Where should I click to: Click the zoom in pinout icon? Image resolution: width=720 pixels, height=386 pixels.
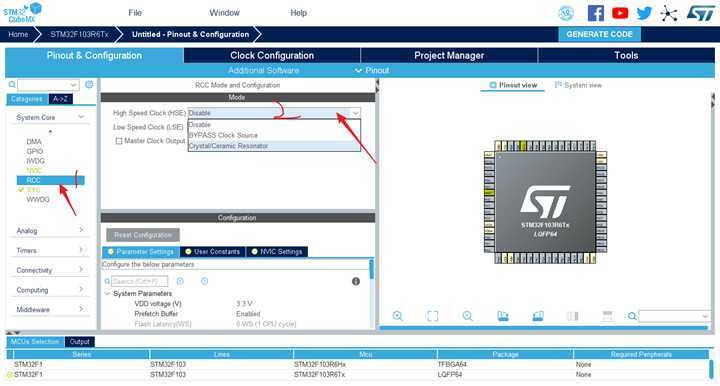click(398, 316)
